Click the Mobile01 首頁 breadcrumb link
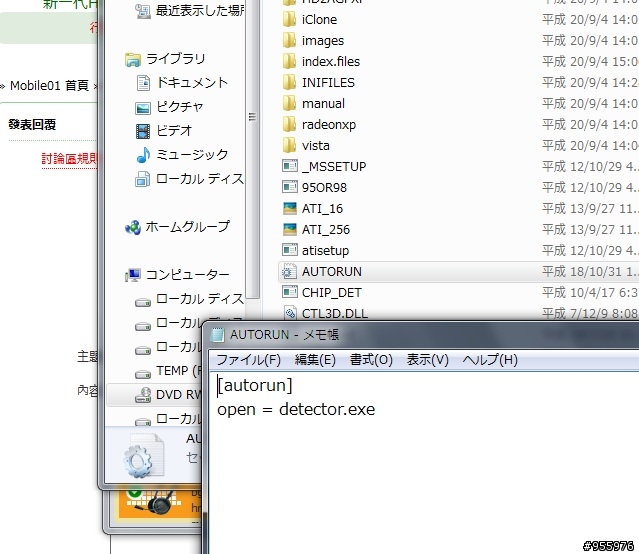The width and height of the screenshot is (639, 554). [49, 86]
